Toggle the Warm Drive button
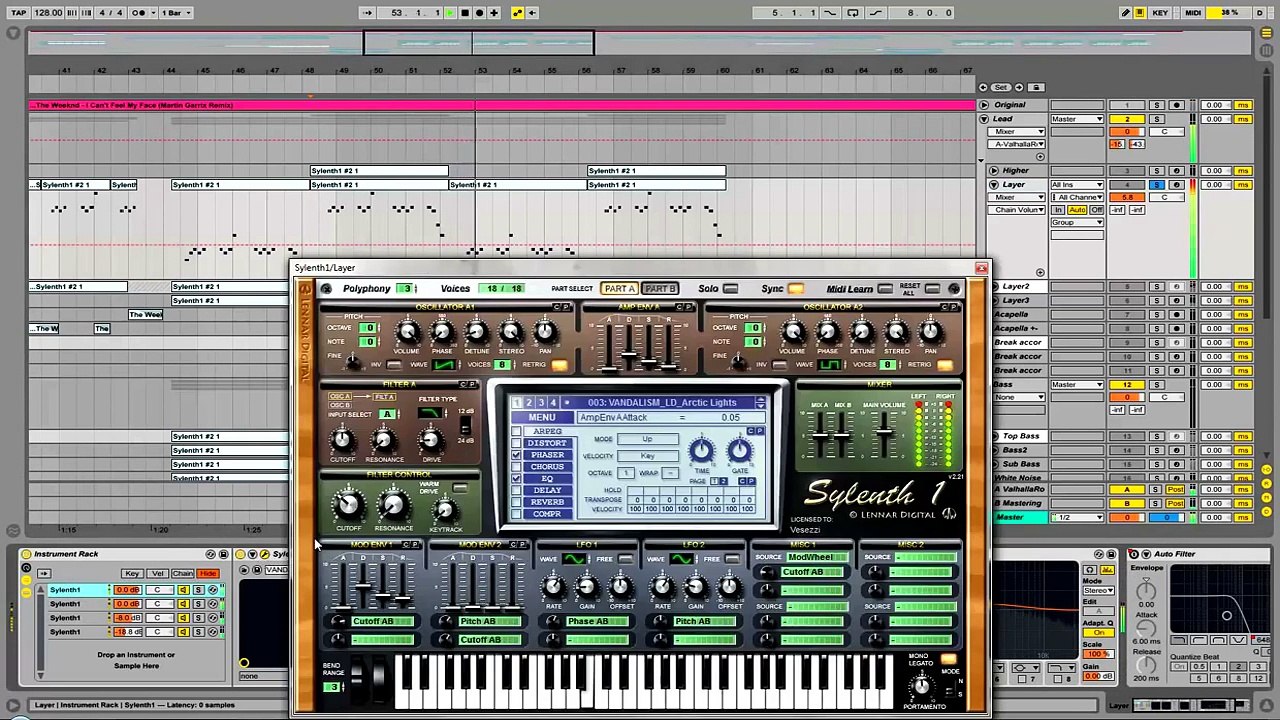 pos(459,489)
